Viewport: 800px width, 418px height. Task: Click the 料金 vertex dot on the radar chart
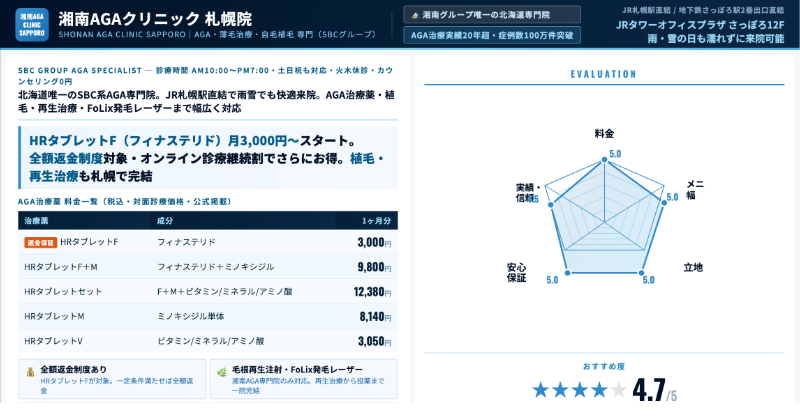(x=604, y=159)
